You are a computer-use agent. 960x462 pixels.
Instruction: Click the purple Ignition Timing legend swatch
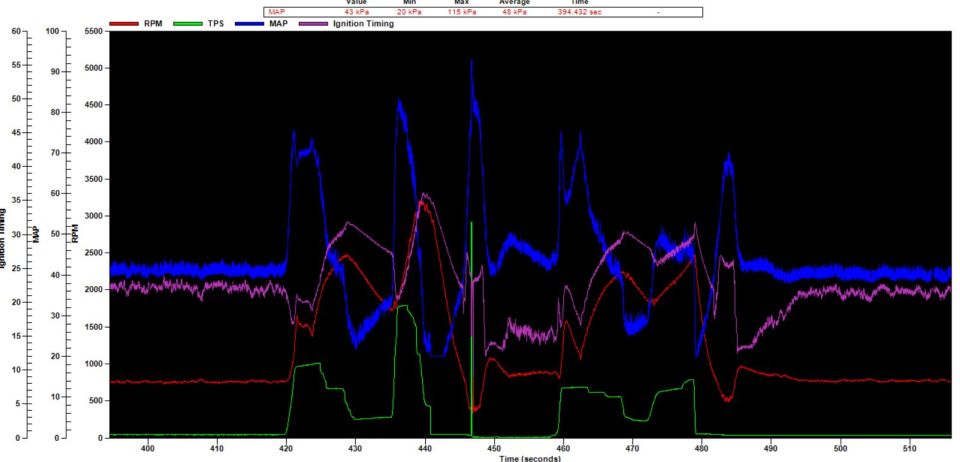tap(313, 24)
